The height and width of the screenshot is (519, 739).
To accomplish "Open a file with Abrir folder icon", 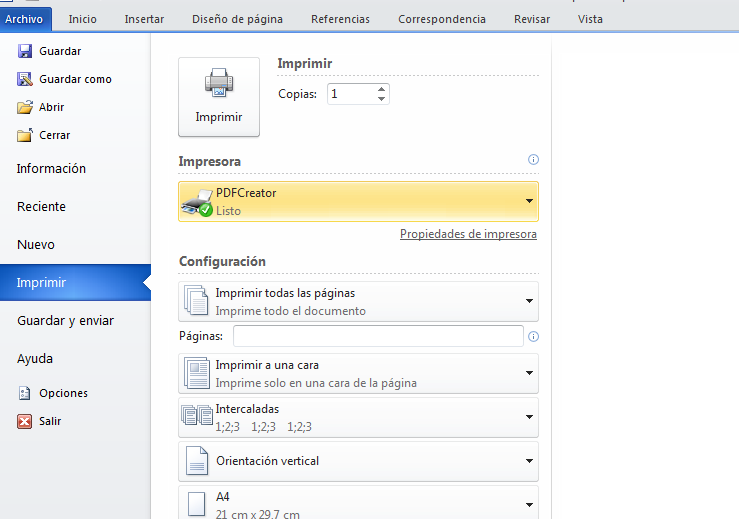I will click(x=25, y=107).
